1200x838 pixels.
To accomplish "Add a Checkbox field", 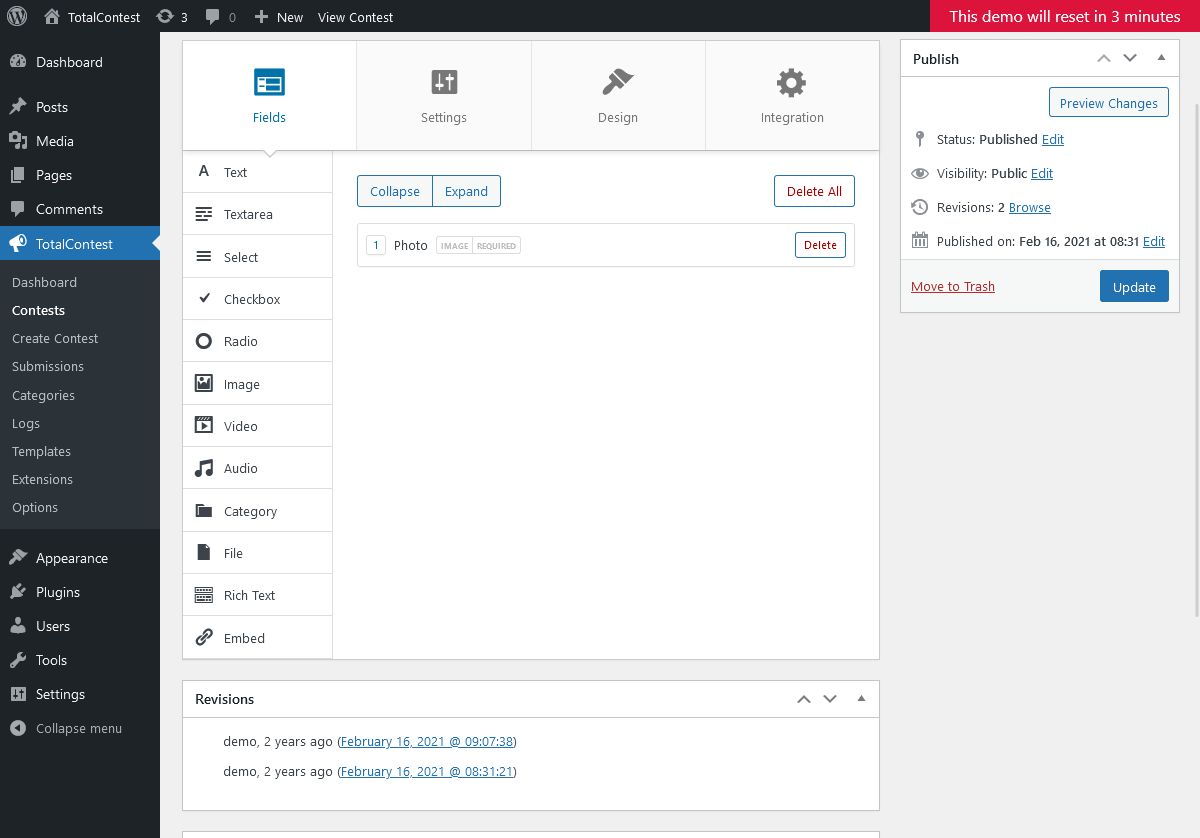I will pos(257,299).
